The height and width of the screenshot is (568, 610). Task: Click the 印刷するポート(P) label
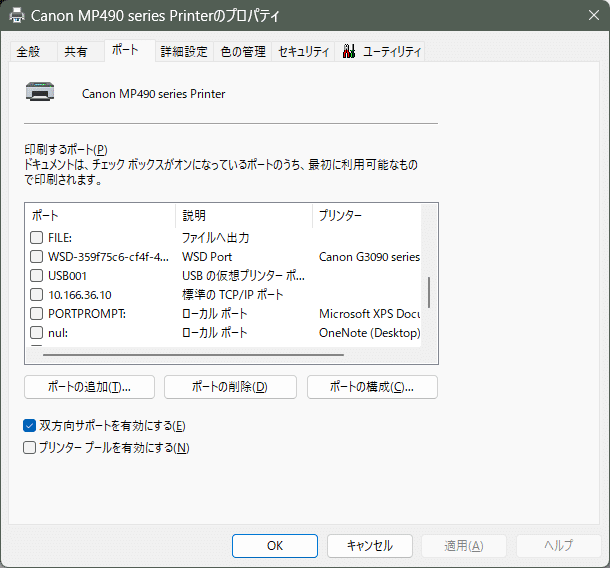pos(66,149)
